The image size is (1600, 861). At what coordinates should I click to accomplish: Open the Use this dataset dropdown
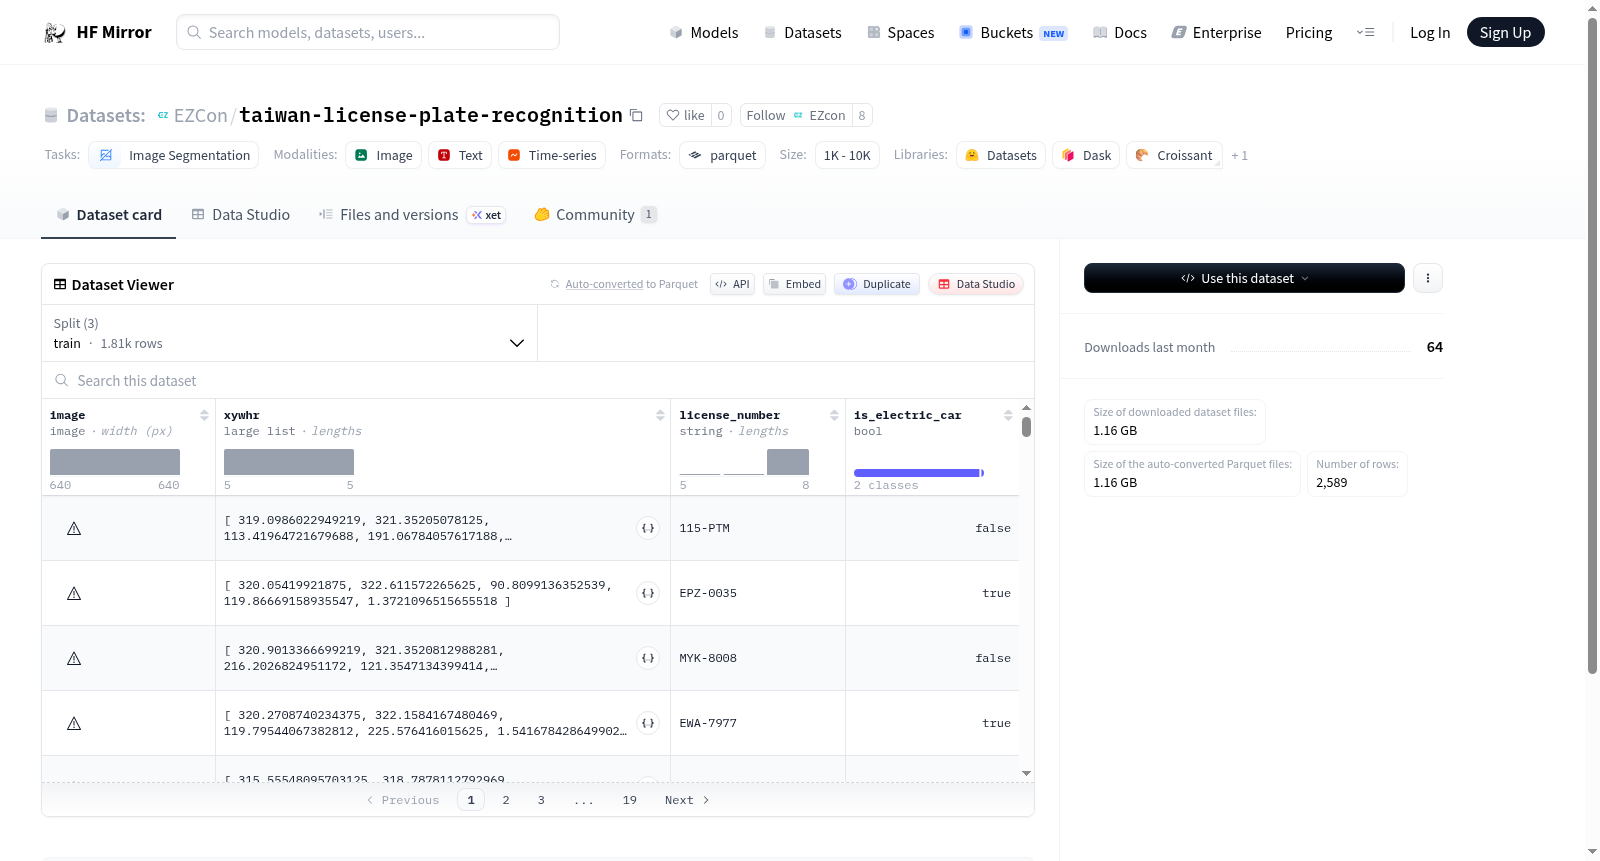(x=1244, y=278)
